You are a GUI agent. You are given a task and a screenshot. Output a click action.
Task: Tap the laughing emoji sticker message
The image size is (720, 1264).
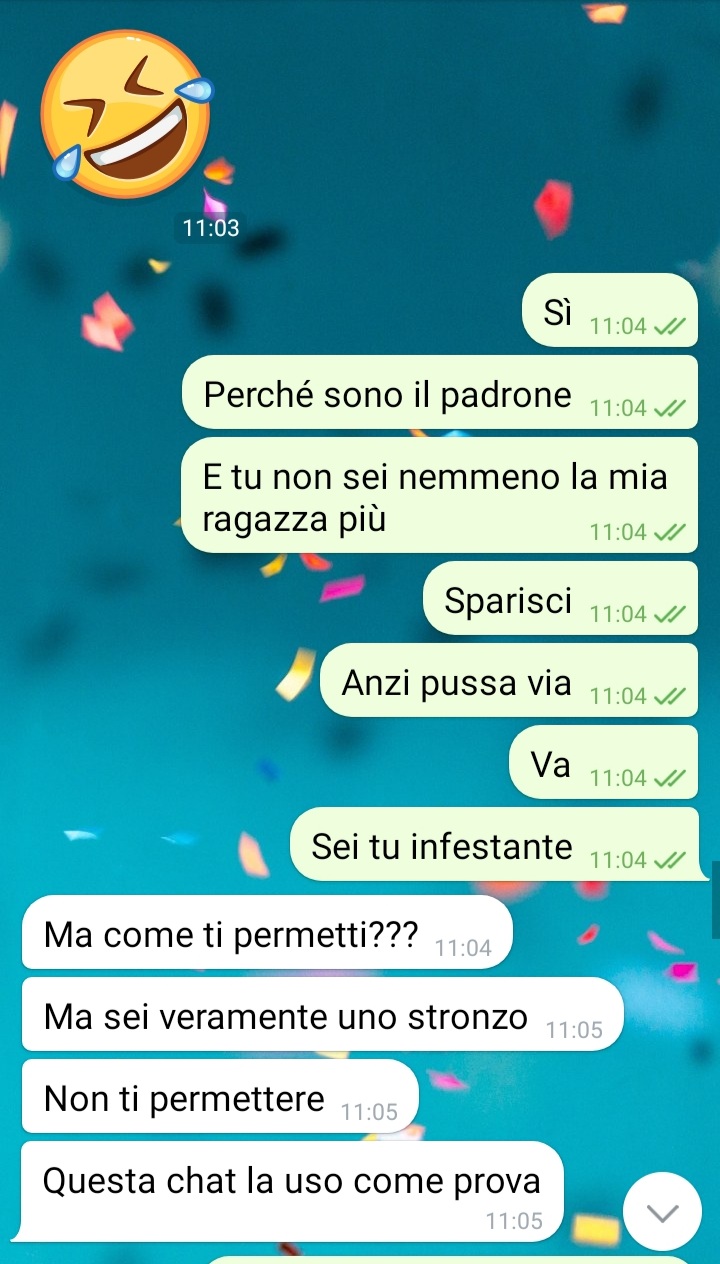tap(127, 113)
